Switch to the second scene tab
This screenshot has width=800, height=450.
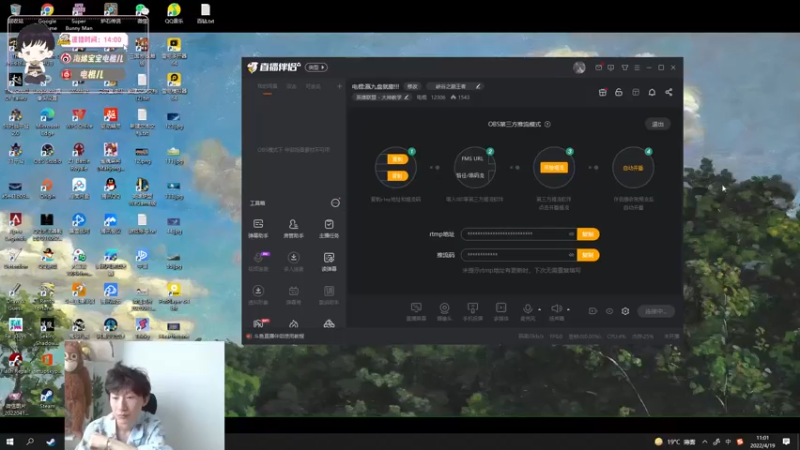(291, 86)
